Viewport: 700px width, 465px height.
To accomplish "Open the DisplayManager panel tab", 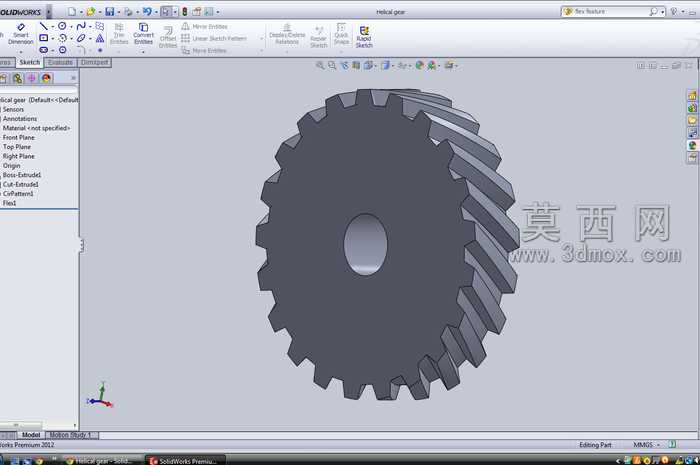I will pos(46,79).
